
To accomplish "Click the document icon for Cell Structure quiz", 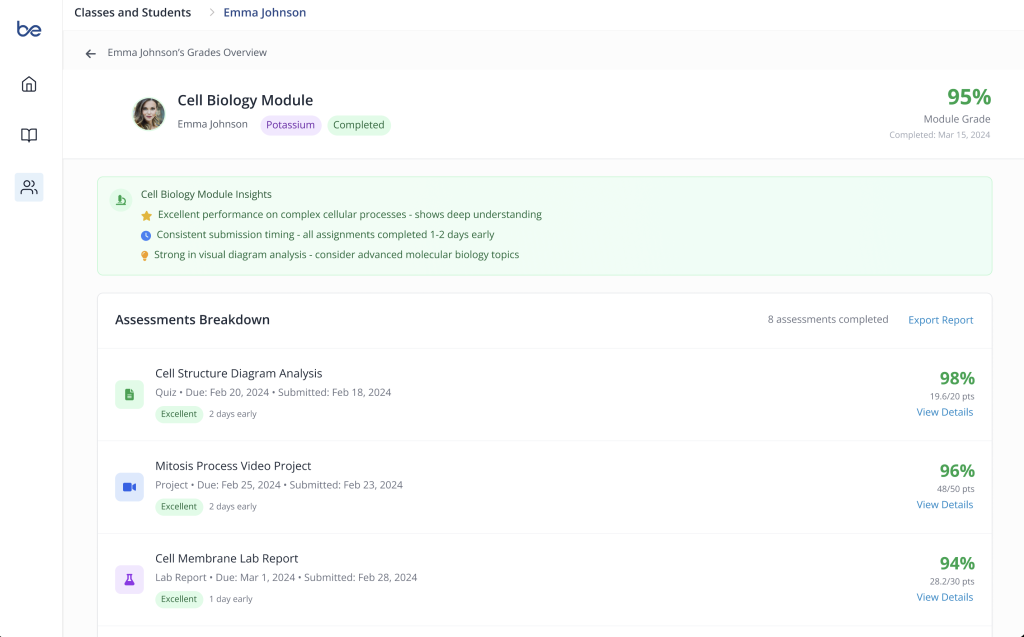I will pos(129,395).
